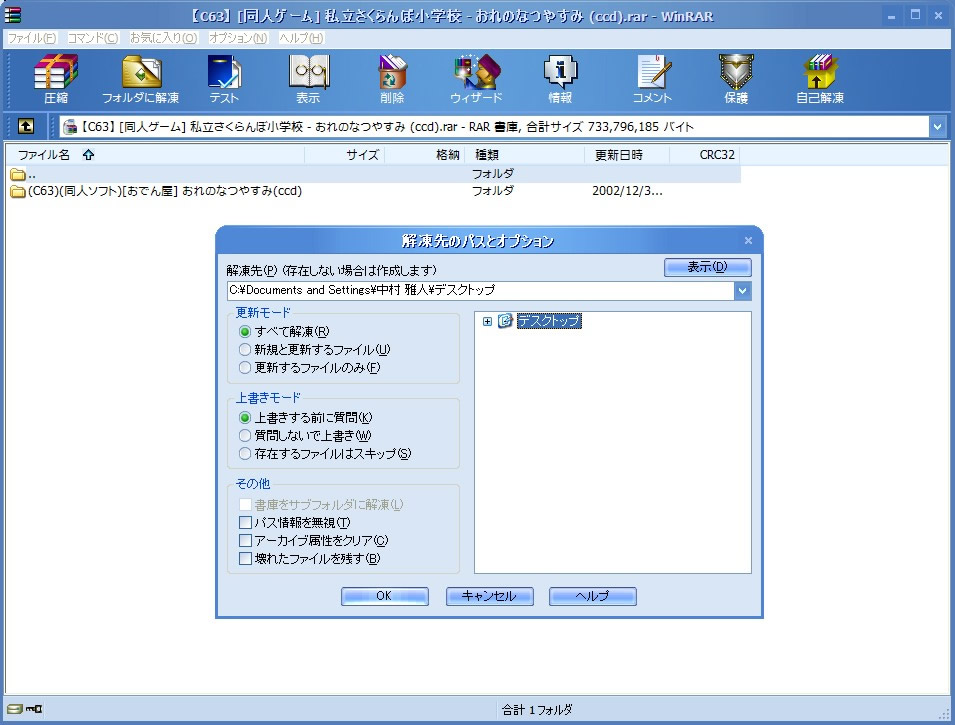
Task: Click the 表示(D) button
Action: [707, 267]
